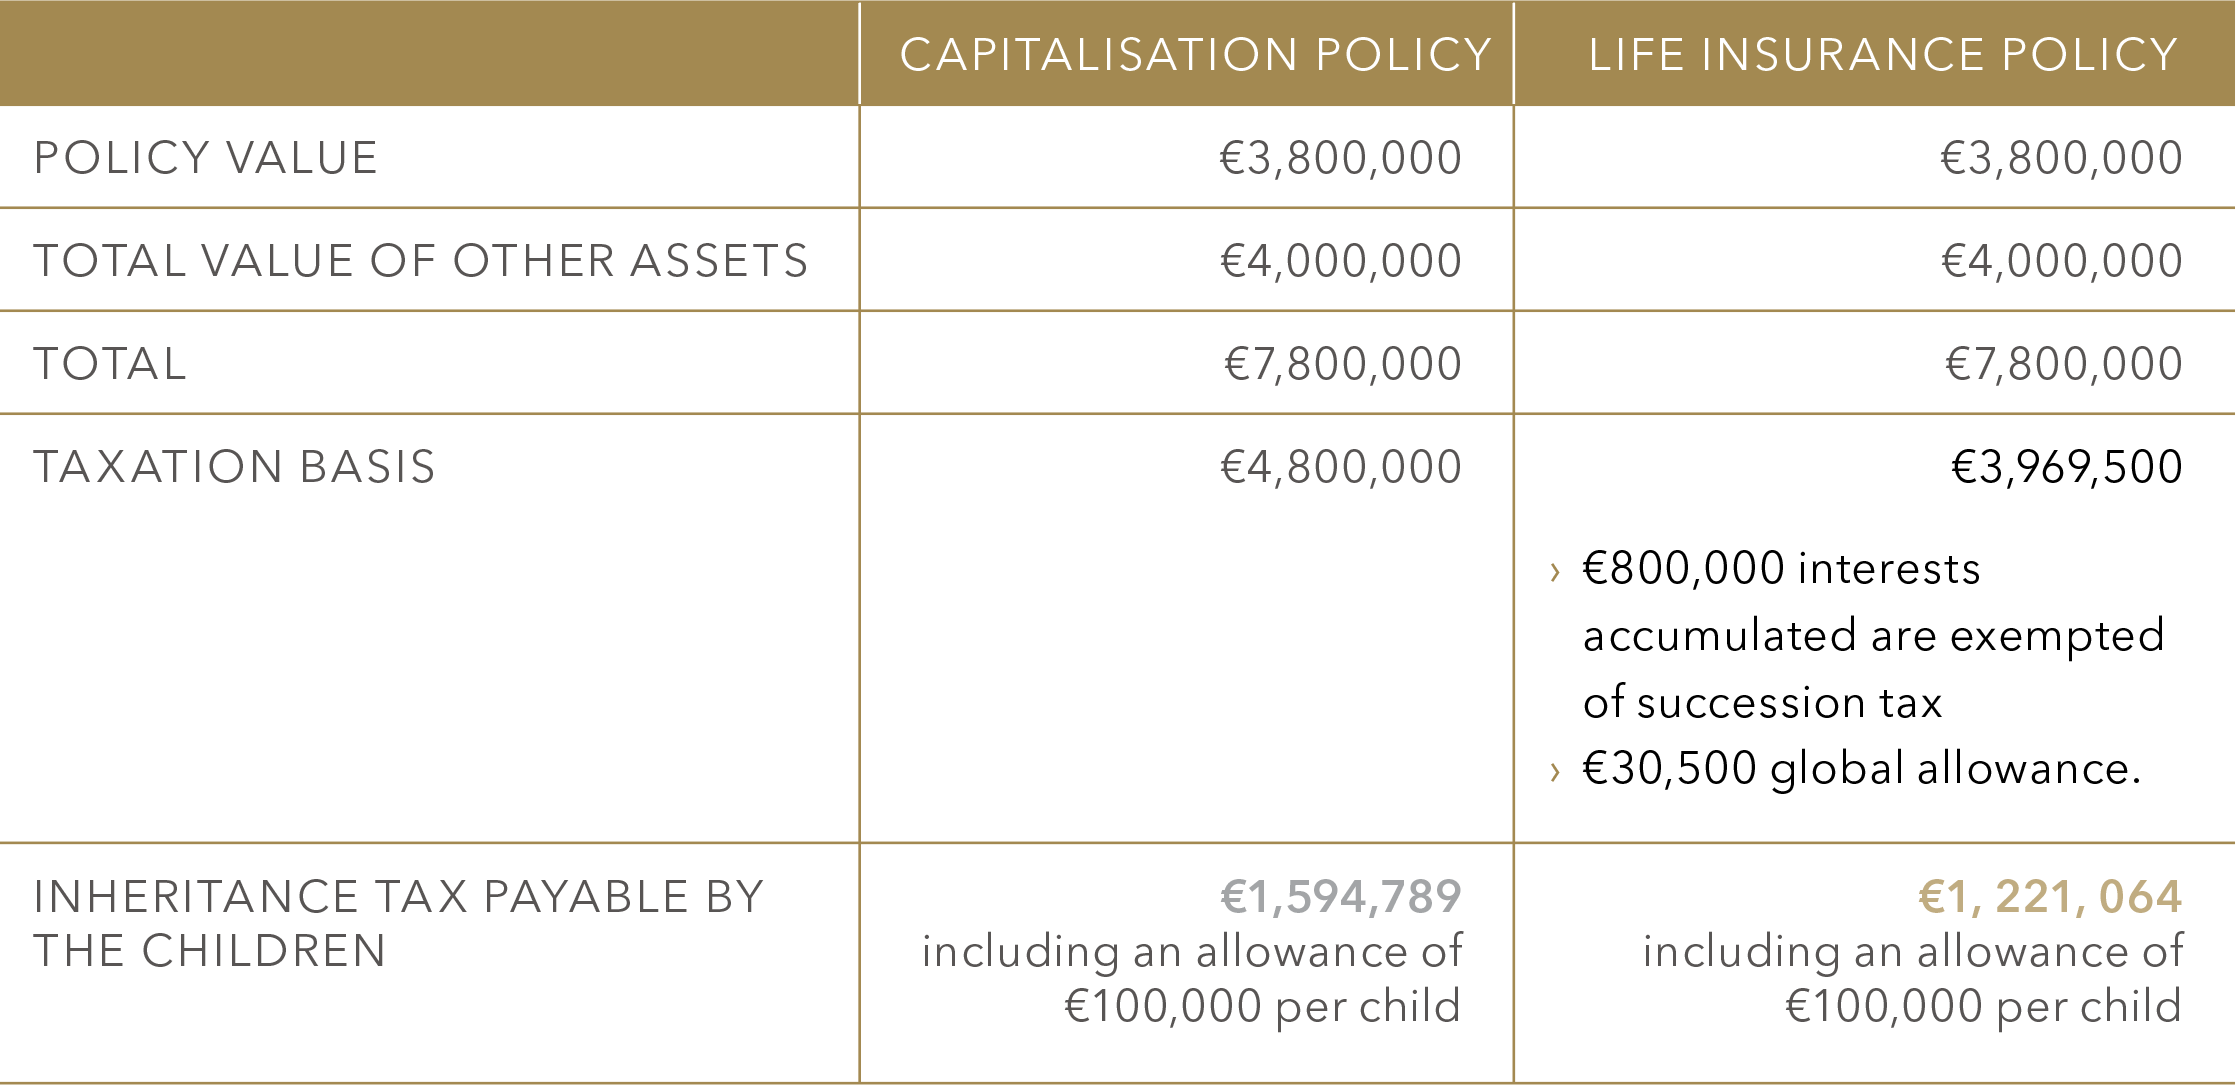Click the Life Insurance Policy column header
The width and height of the screenshot is (2238, 1088).
tap(1883, 54)
